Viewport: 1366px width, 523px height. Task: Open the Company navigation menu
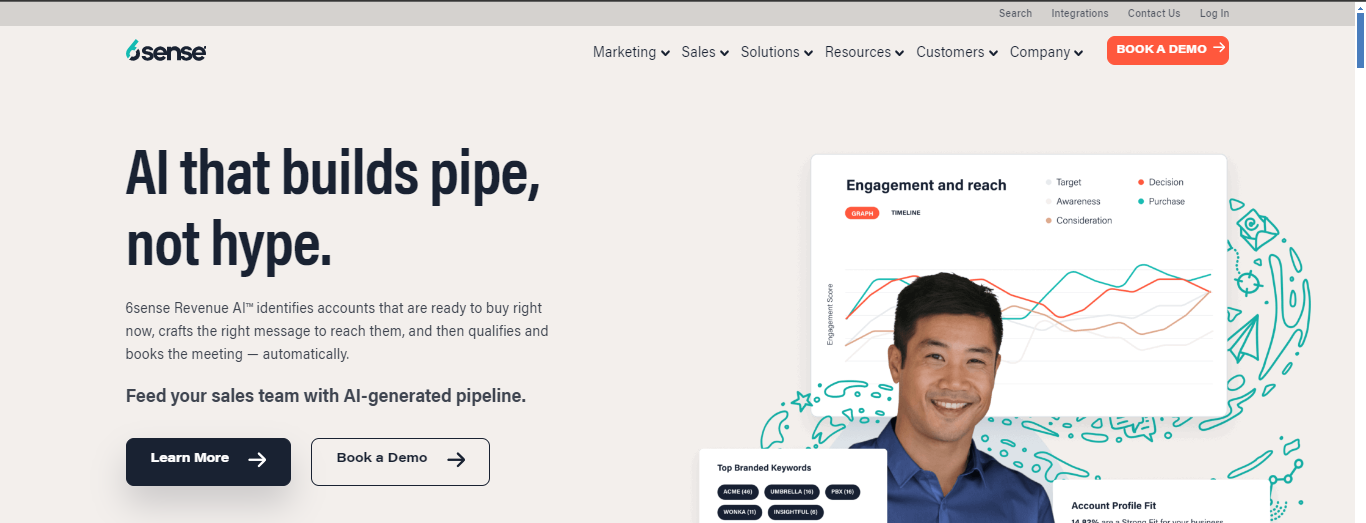pyautogui.click(x=1047, y=52)
